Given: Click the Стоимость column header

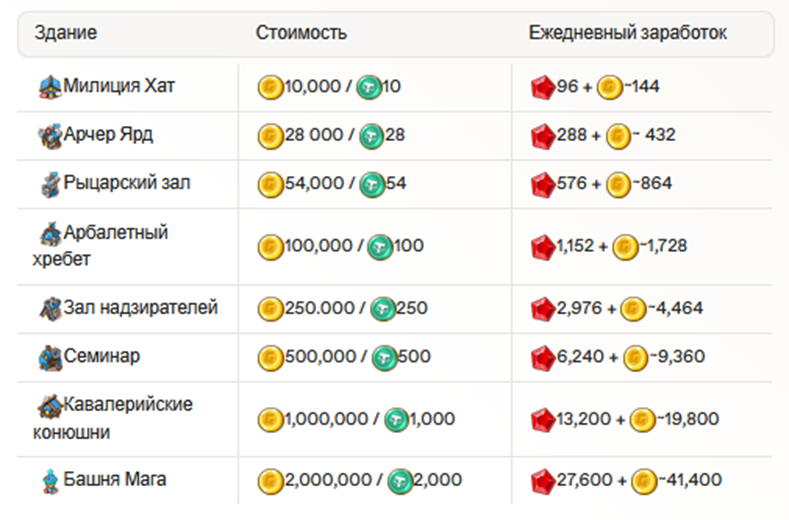Looking at the screenshot, I should coord(301,33).
